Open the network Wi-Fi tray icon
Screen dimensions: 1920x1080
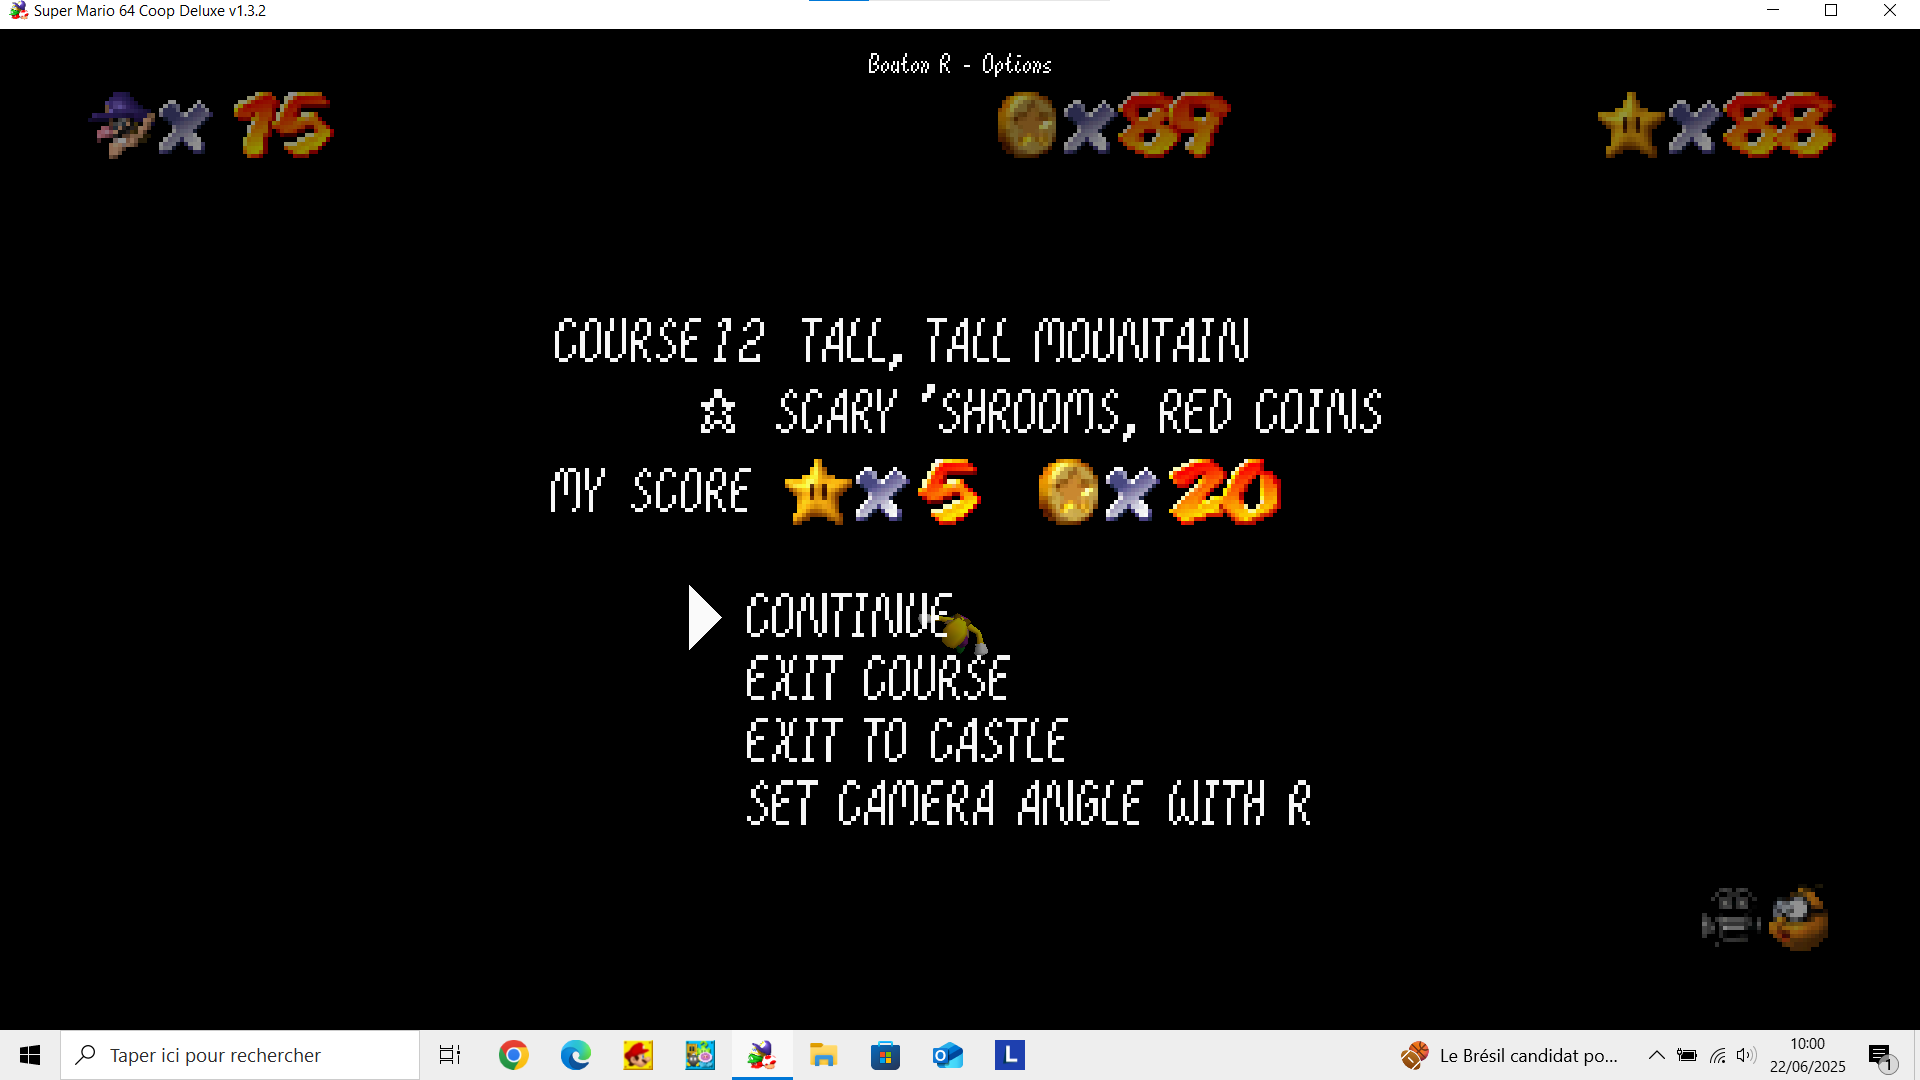coord(1718,1055)
